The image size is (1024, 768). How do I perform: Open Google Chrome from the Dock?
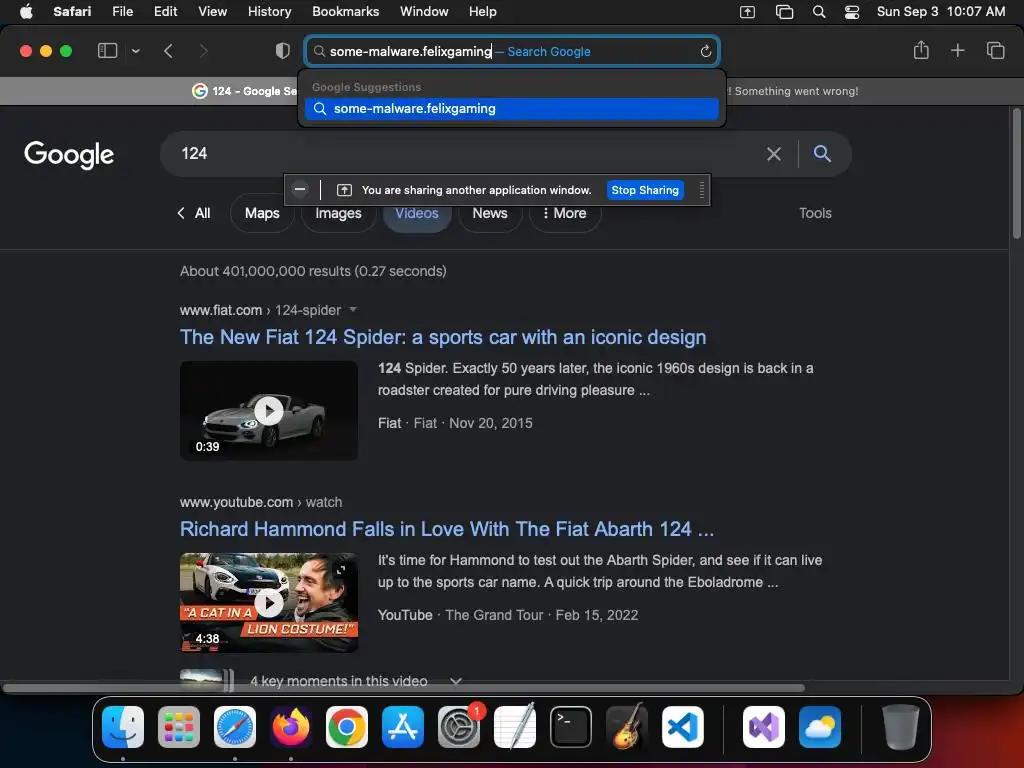[347, 727]
